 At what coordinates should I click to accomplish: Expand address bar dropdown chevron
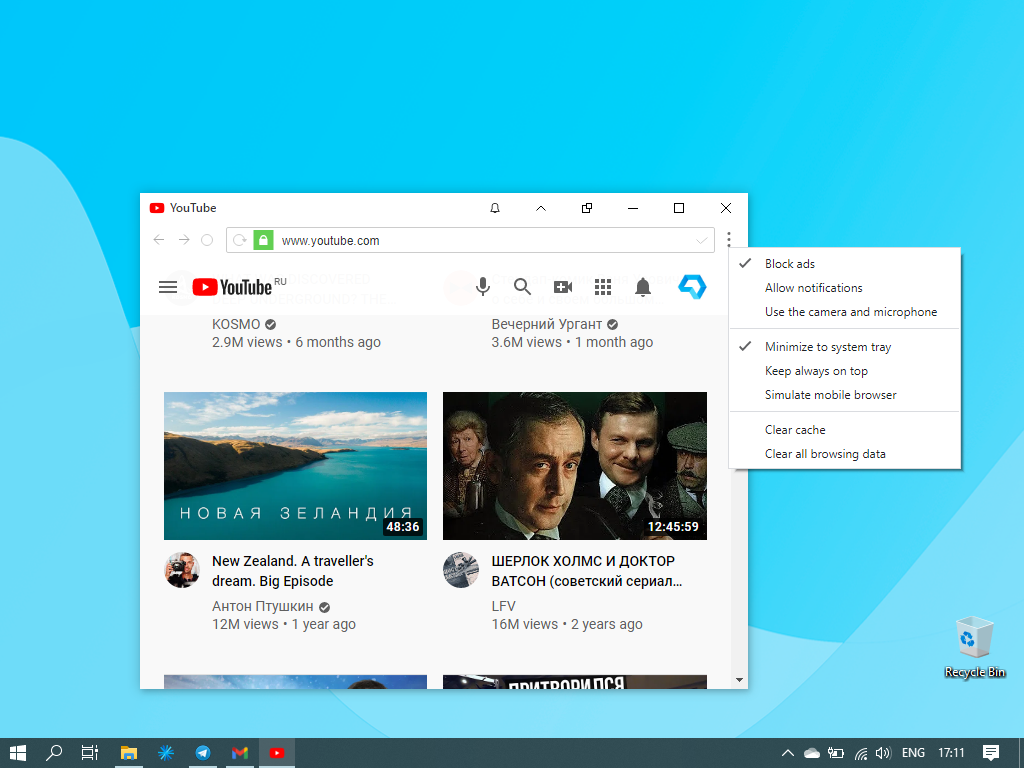click(x=701, y=240)
